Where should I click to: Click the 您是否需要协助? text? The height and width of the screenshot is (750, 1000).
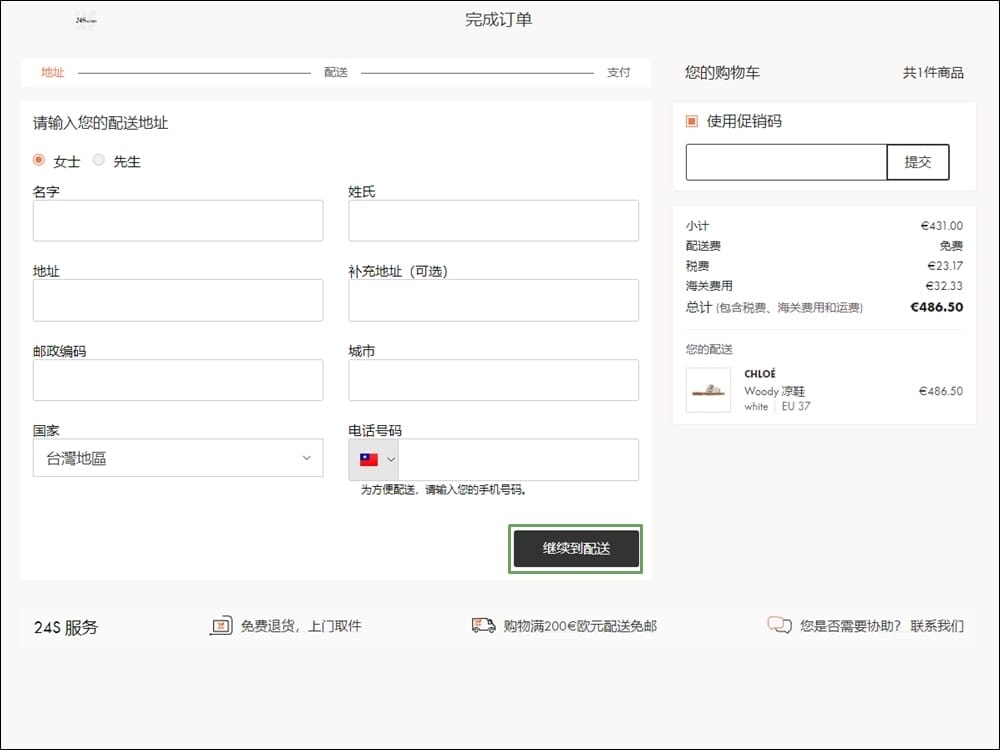[850, 626]
